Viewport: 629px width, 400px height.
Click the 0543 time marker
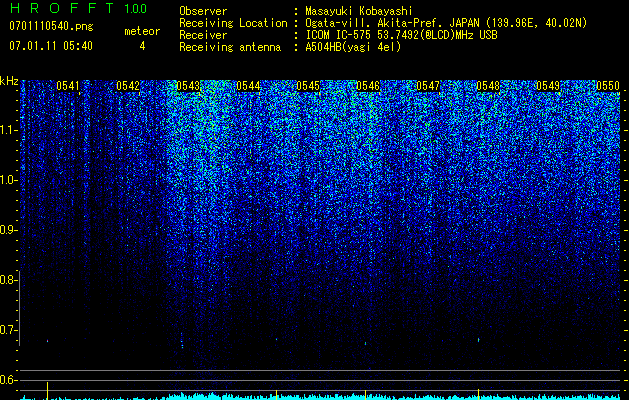coord(188,86)
